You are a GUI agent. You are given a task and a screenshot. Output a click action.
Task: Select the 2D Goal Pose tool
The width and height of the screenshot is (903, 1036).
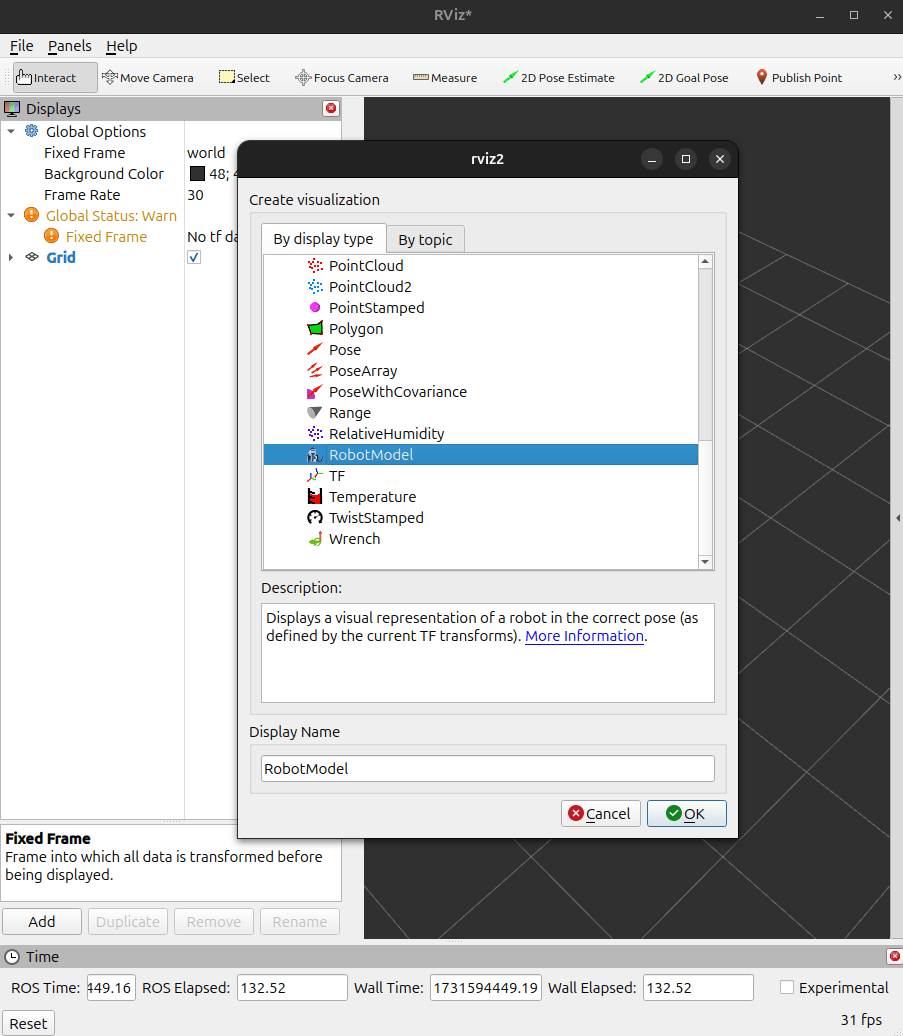click(684, 77)
